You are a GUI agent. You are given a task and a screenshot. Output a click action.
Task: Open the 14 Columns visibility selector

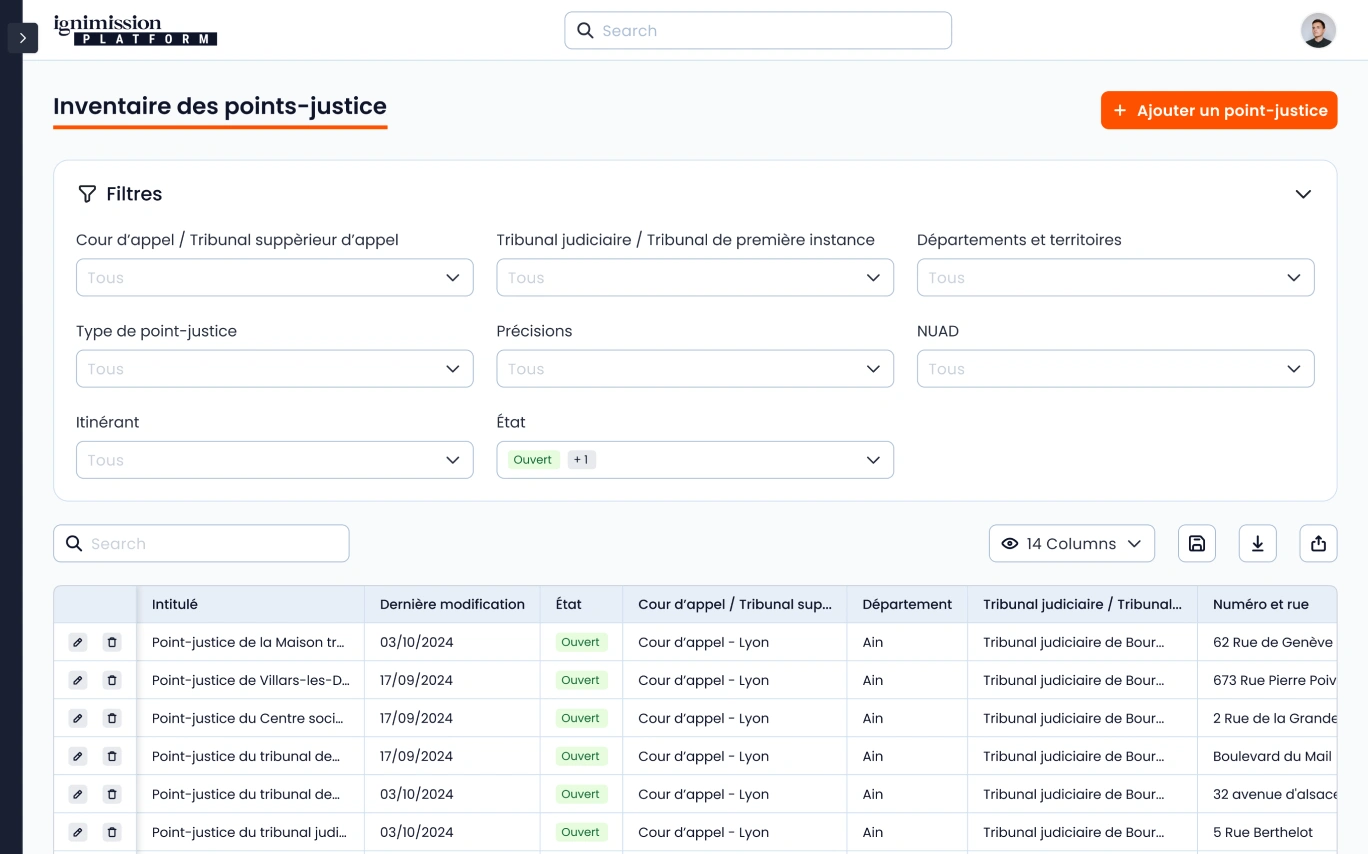click(1071, 543)
